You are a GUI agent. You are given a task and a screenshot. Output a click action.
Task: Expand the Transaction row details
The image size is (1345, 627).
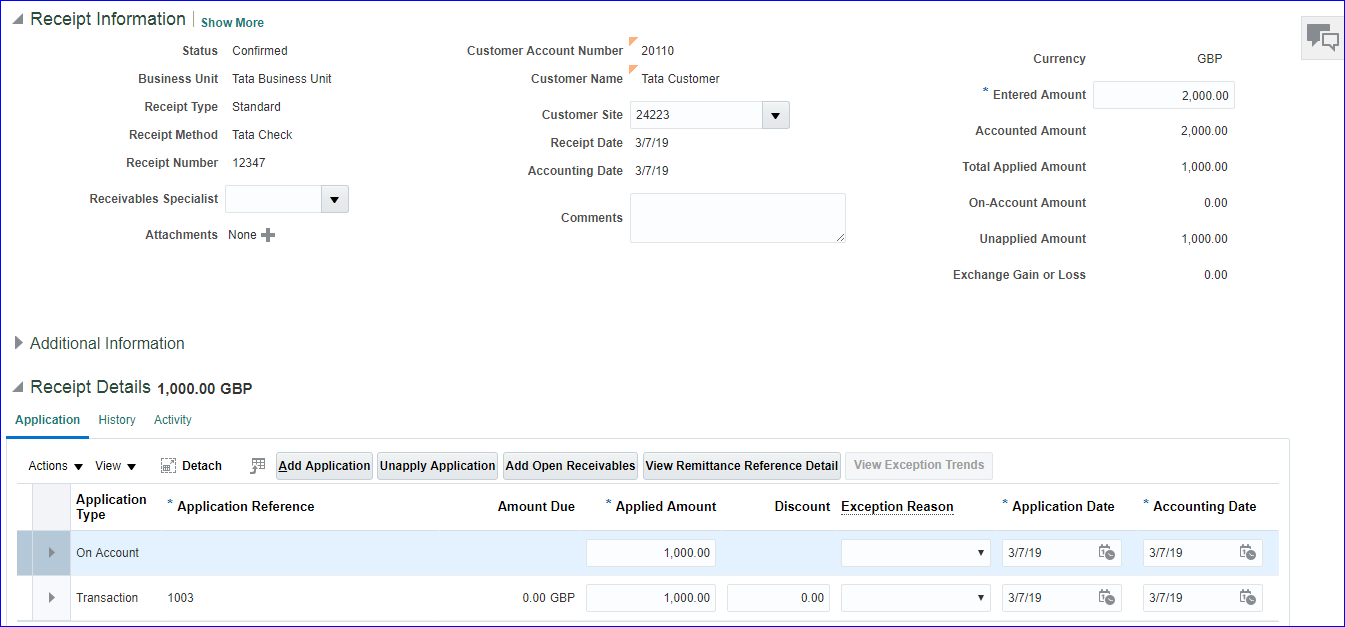(52, 598)
